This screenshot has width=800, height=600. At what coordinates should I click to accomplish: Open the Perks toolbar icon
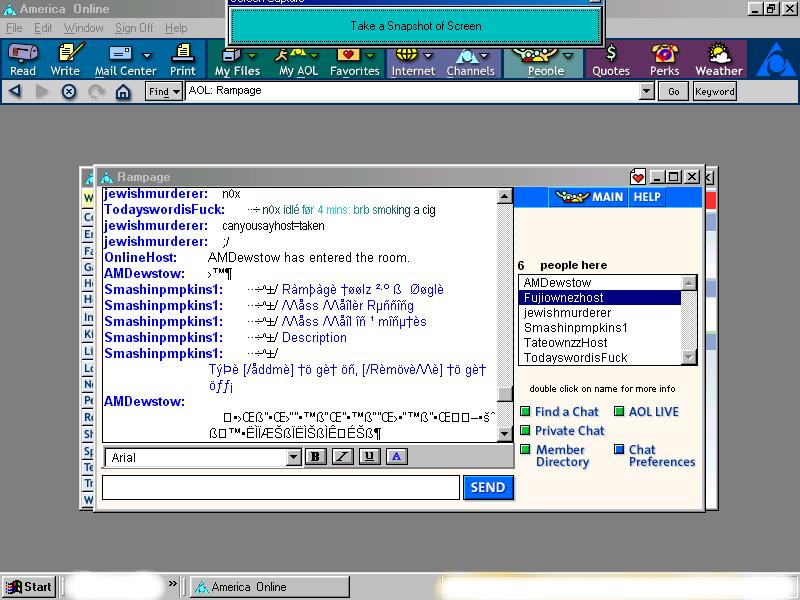pyautogui.click(x=664, y=59)
